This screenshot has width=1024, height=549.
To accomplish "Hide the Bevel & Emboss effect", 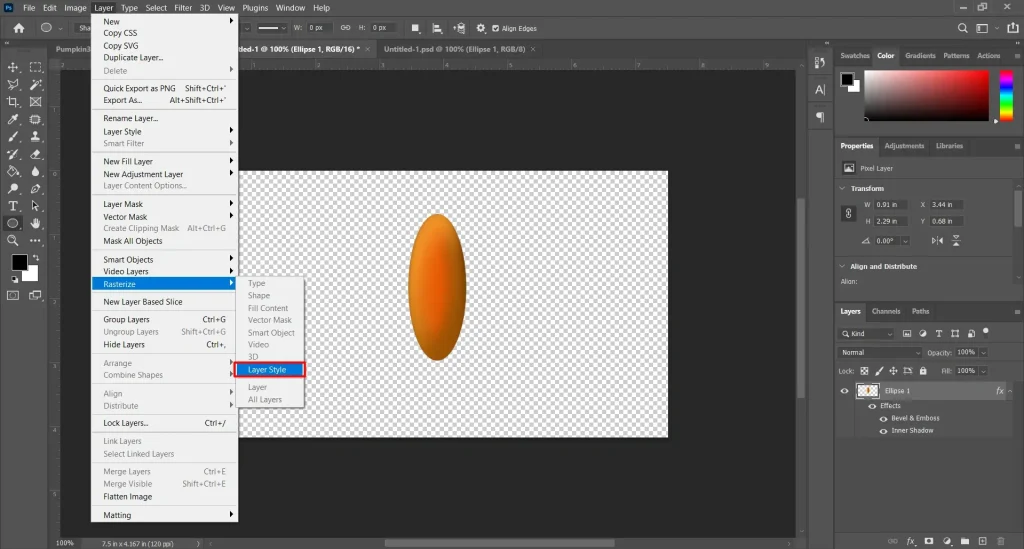I will [x=884, y=418].
